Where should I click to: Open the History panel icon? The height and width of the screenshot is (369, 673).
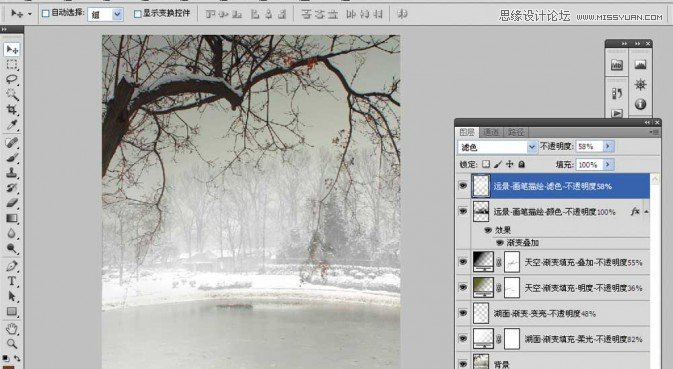pyautogui.click(x=617, y=93)
